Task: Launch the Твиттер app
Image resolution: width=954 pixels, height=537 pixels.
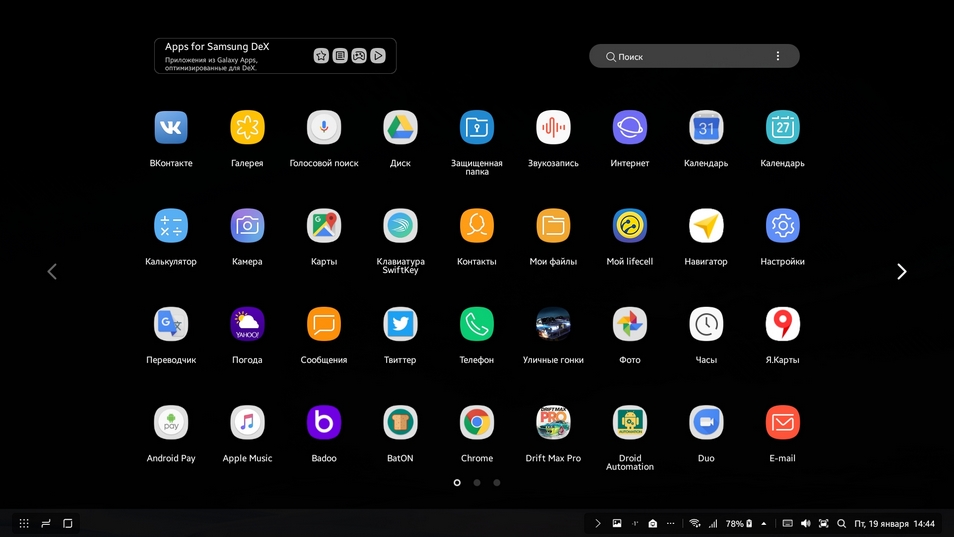Action: [x=400, y=324]
